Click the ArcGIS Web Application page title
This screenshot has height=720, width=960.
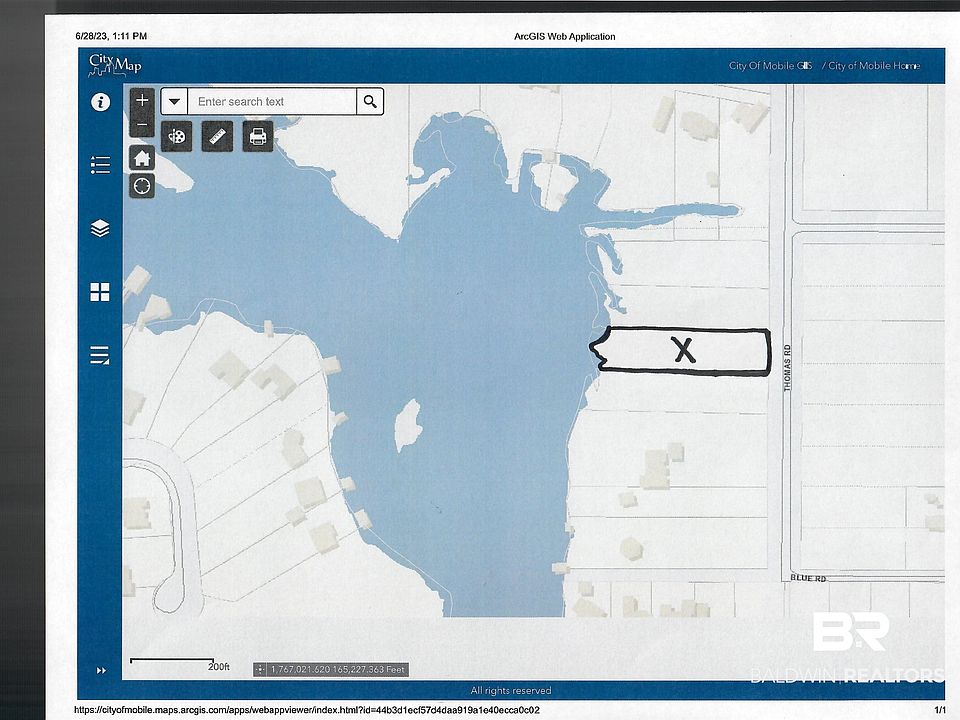(564, 36)
